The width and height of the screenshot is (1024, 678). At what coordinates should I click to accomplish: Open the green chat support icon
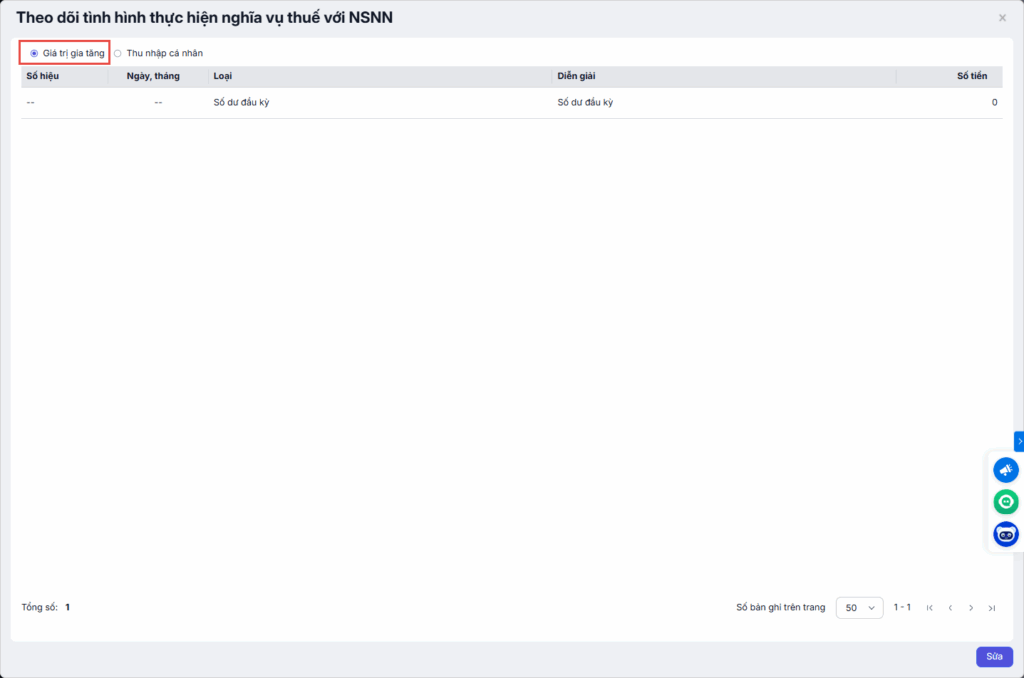point(1006,502)
